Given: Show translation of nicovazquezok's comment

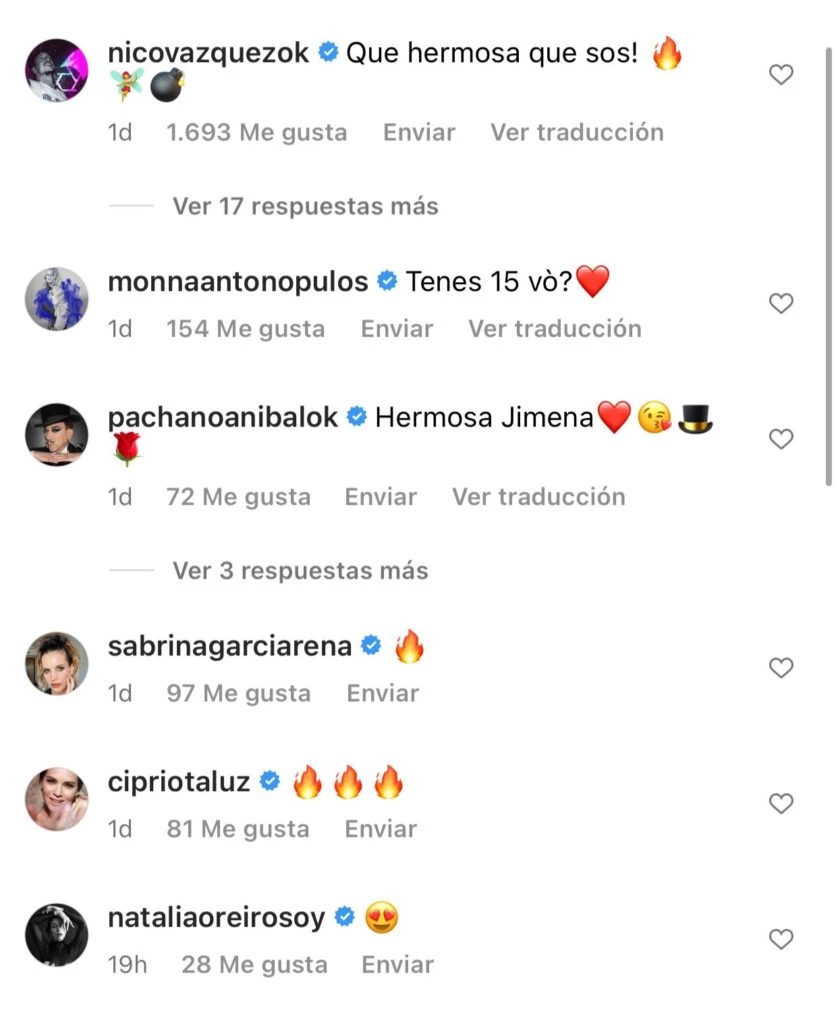Looking at the screenshot, I should 576,132.
